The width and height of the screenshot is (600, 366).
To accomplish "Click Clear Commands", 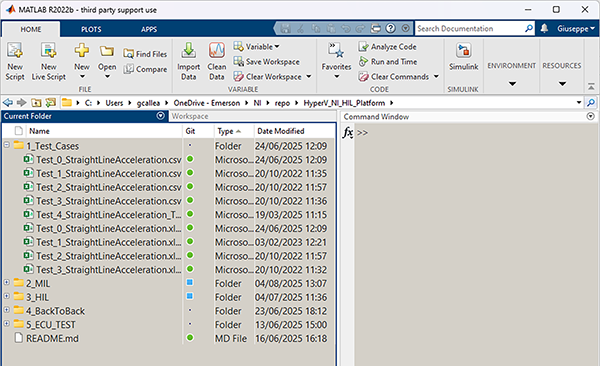I will (394, 77).
